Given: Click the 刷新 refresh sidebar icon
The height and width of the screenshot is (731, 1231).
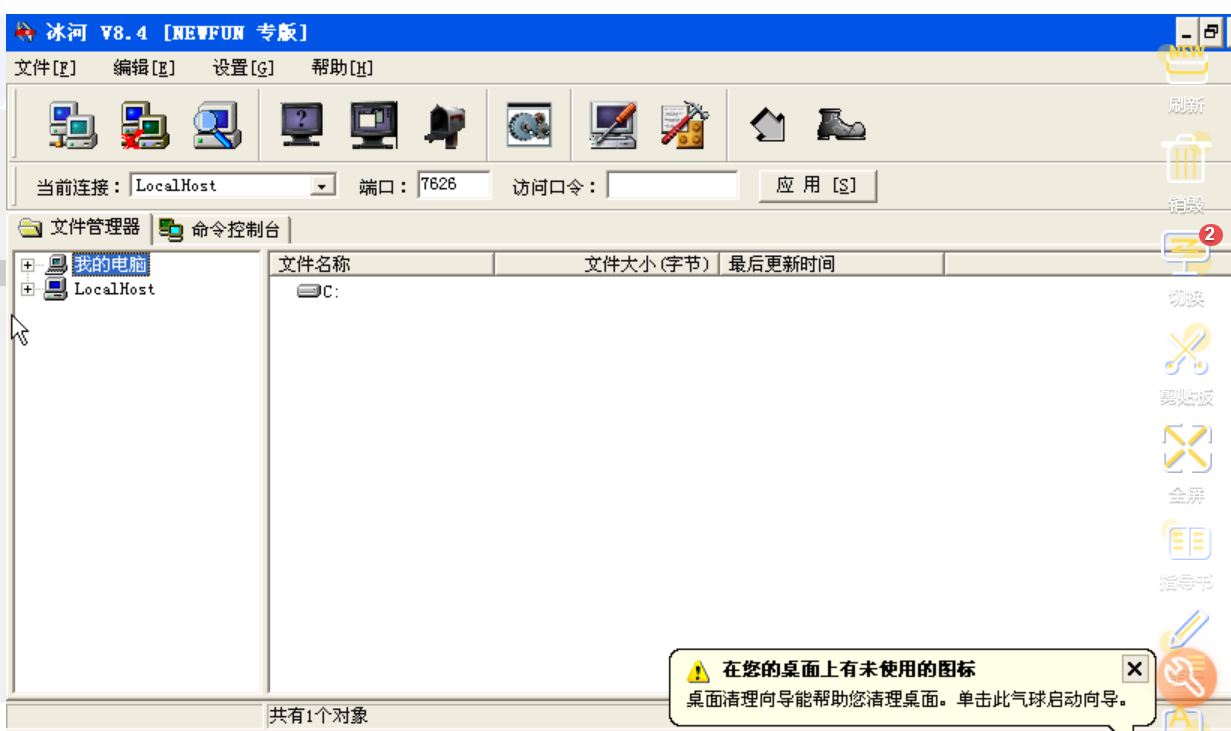Looking at the screenshot, I should pos(1187,66).
